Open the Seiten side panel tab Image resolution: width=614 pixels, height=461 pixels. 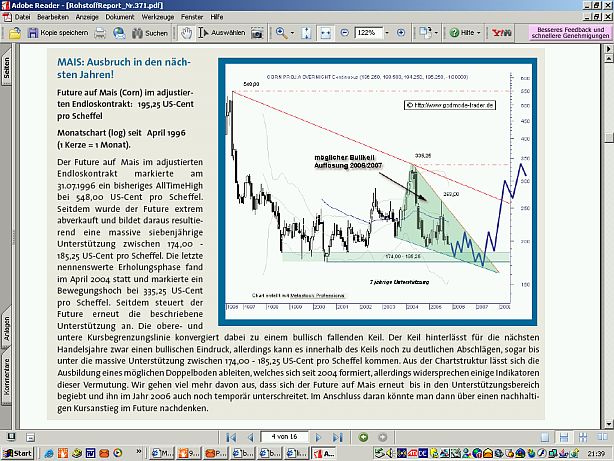[6, 67]
